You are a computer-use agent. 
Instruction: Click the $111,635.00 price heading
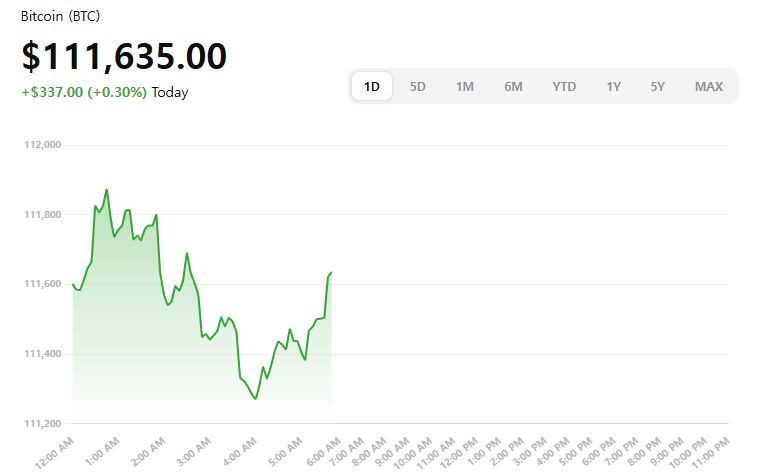[x=124, y=56]
